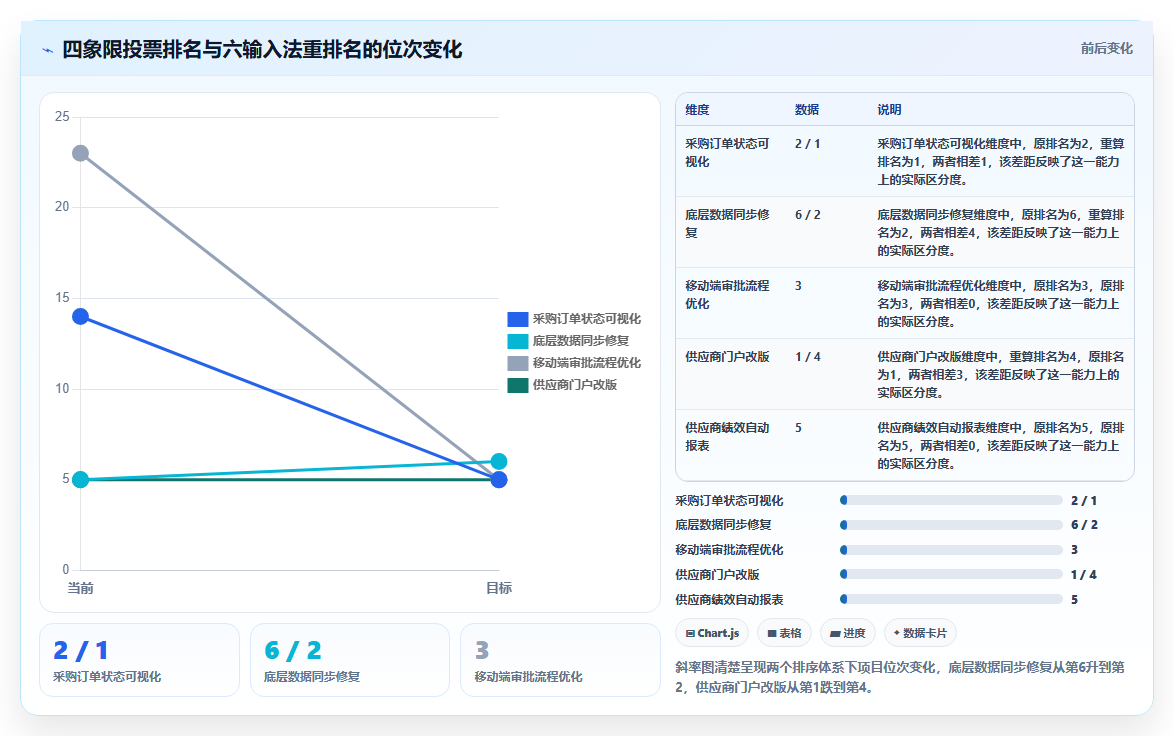
Task: Click the blue data point at 5 on 目标
Action: (499, 479)
